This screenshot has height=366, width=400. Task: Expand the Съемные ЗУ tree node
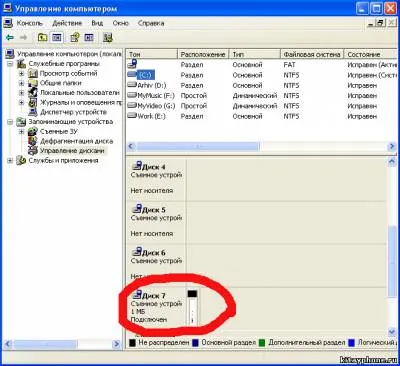pyautogui.click(x=22, y=132)
